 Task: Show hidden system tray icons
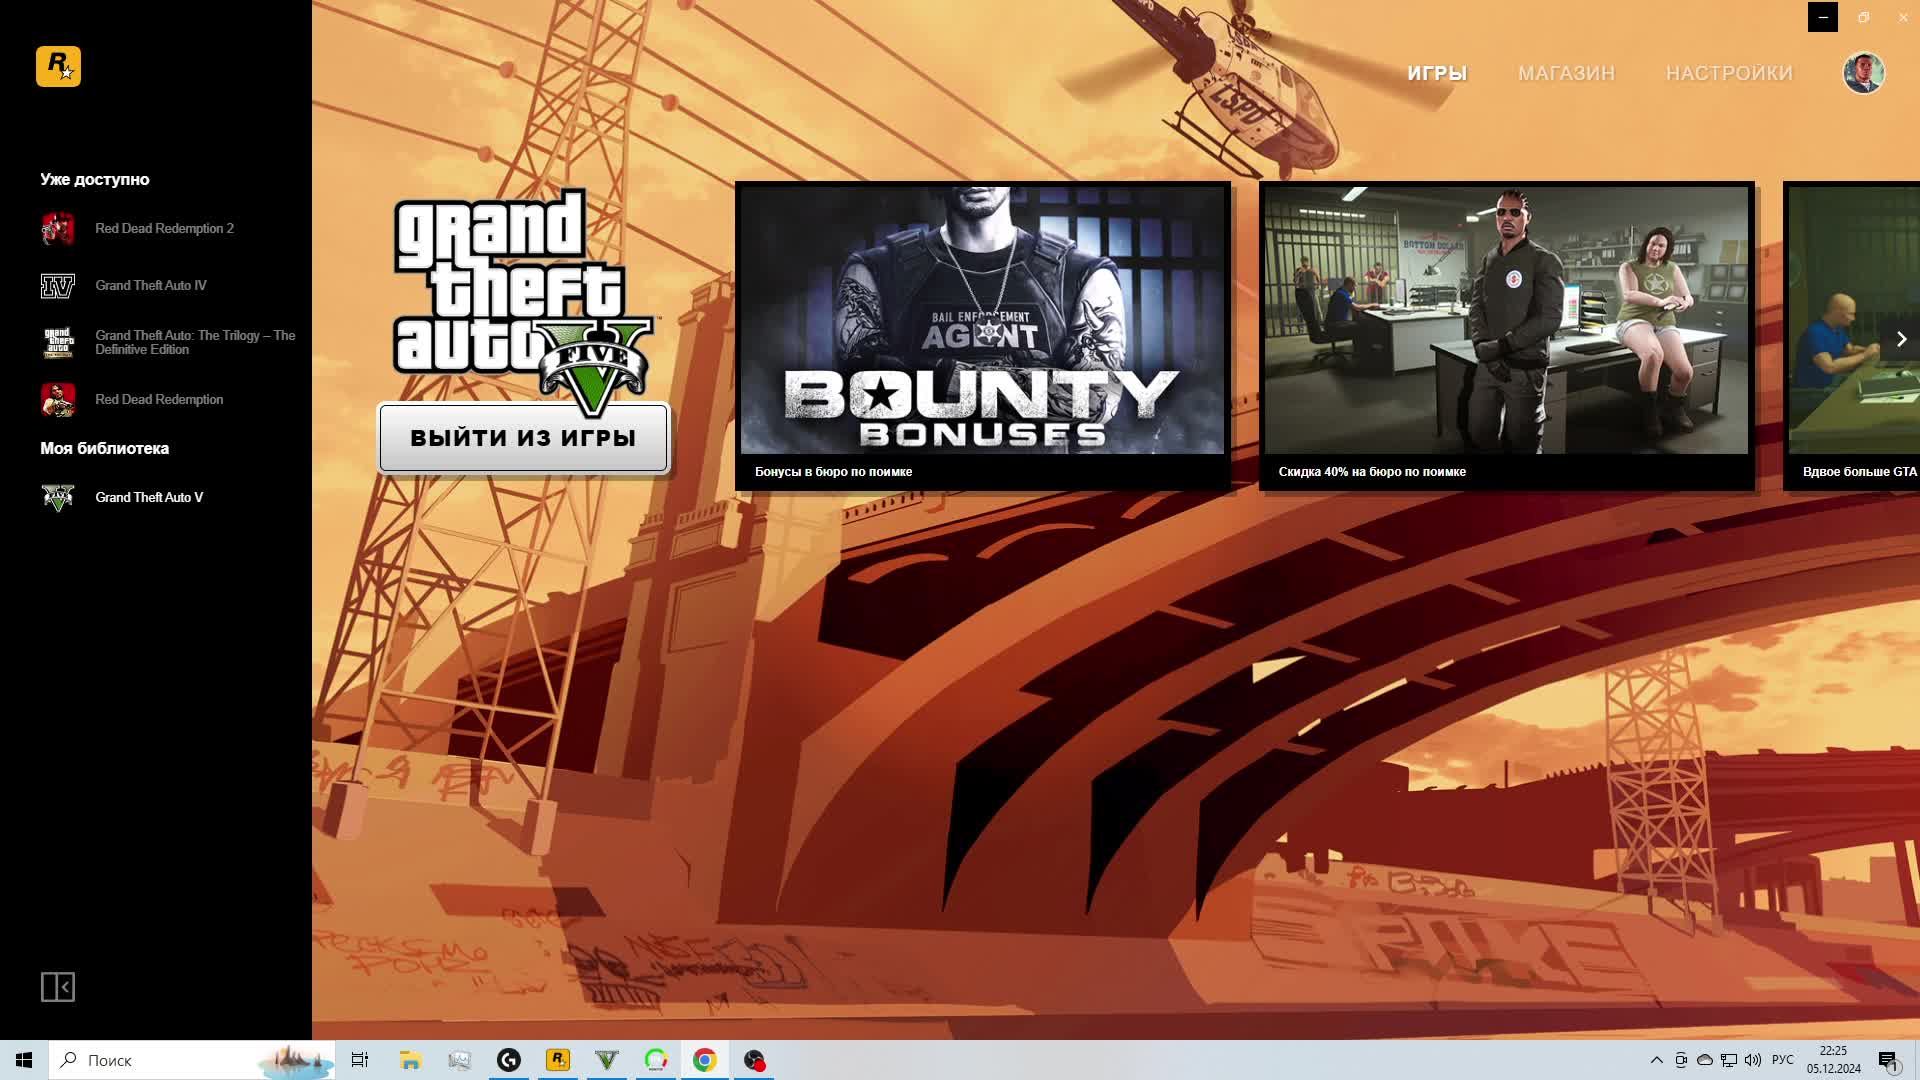(1656, 1060)
